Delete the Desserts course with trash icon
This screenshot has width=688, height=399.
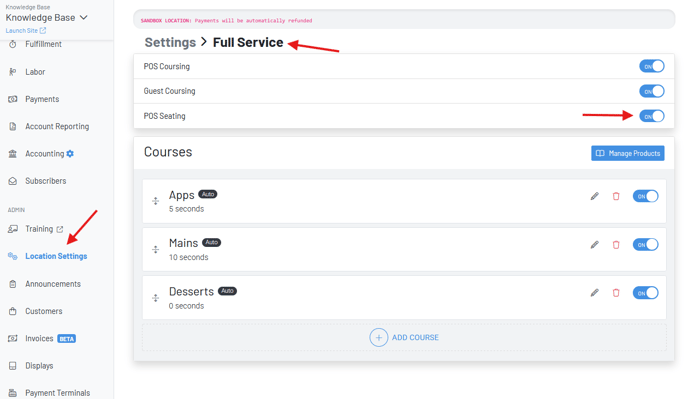tap(616, 293)
